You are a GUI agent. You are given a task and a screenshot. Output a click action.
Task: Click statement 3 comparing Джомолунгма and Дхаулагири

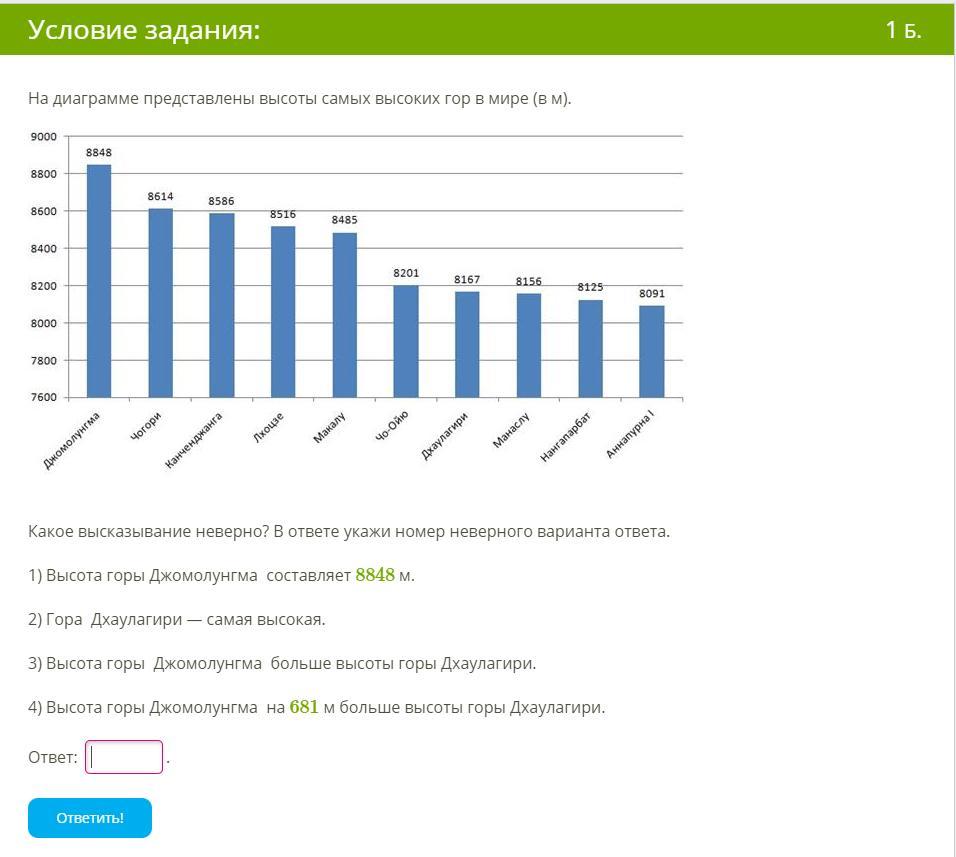[282, 663]
